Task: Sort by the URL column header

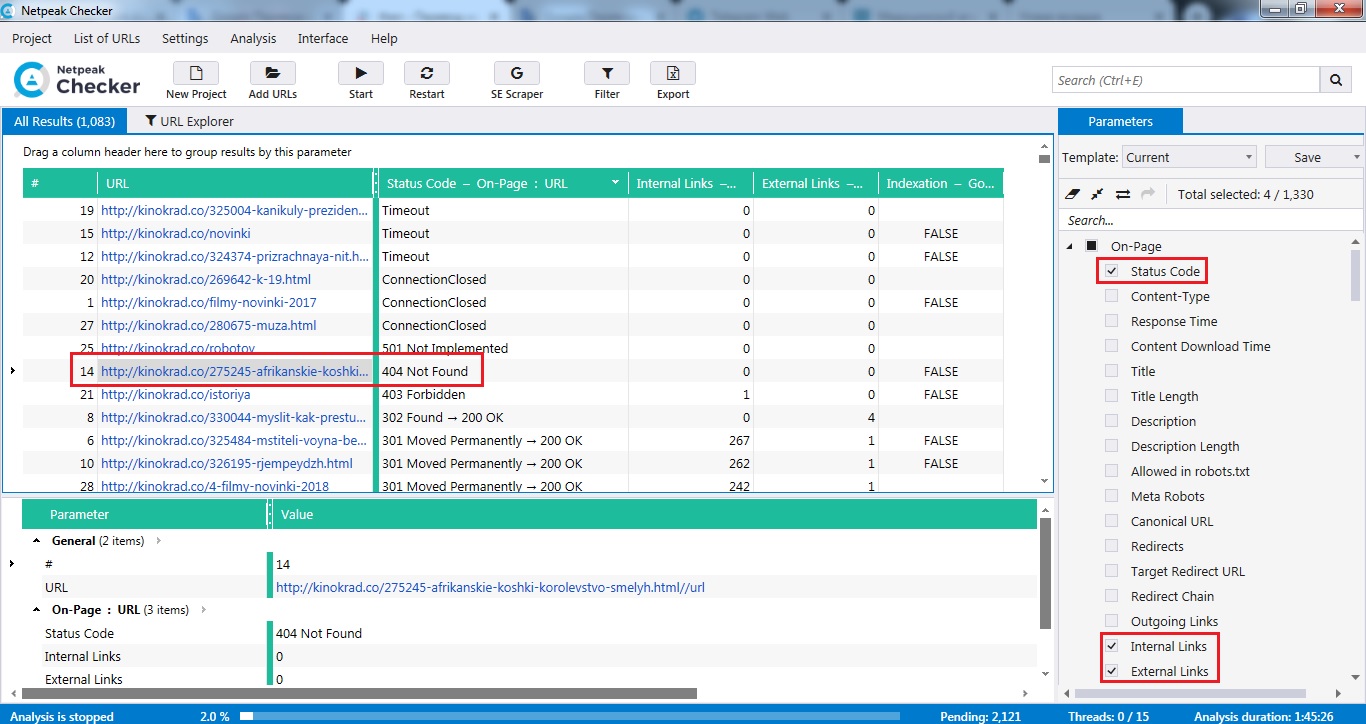Action: click(235, 183)
